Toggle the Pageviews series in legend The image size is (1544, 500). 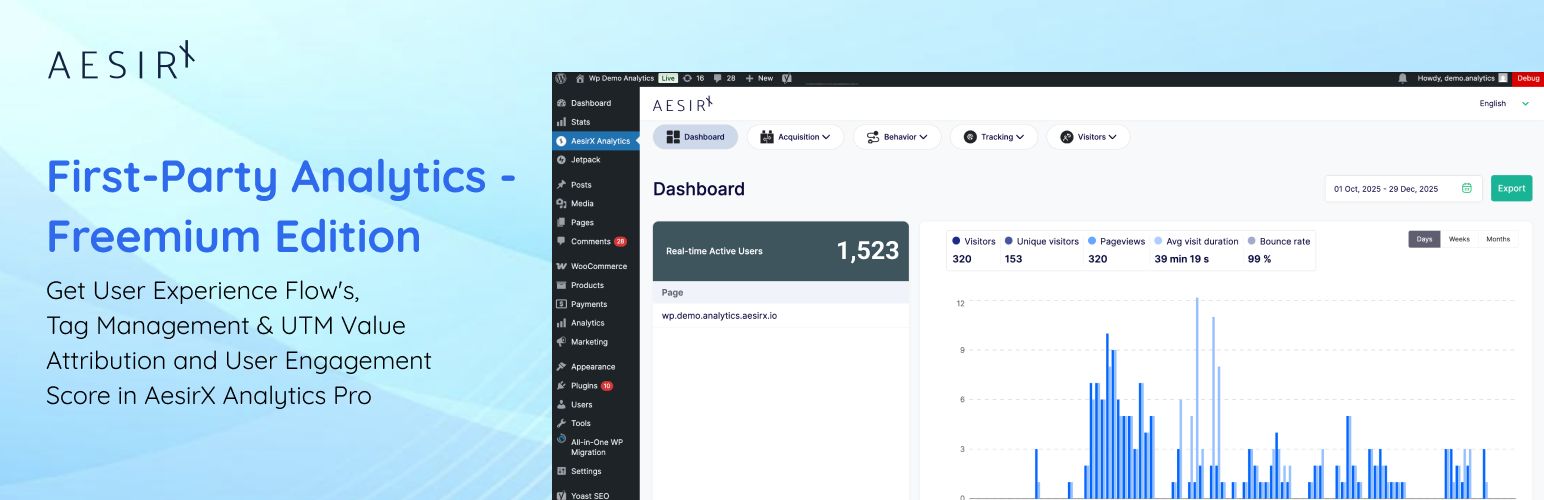click(x=1116, y=241)
